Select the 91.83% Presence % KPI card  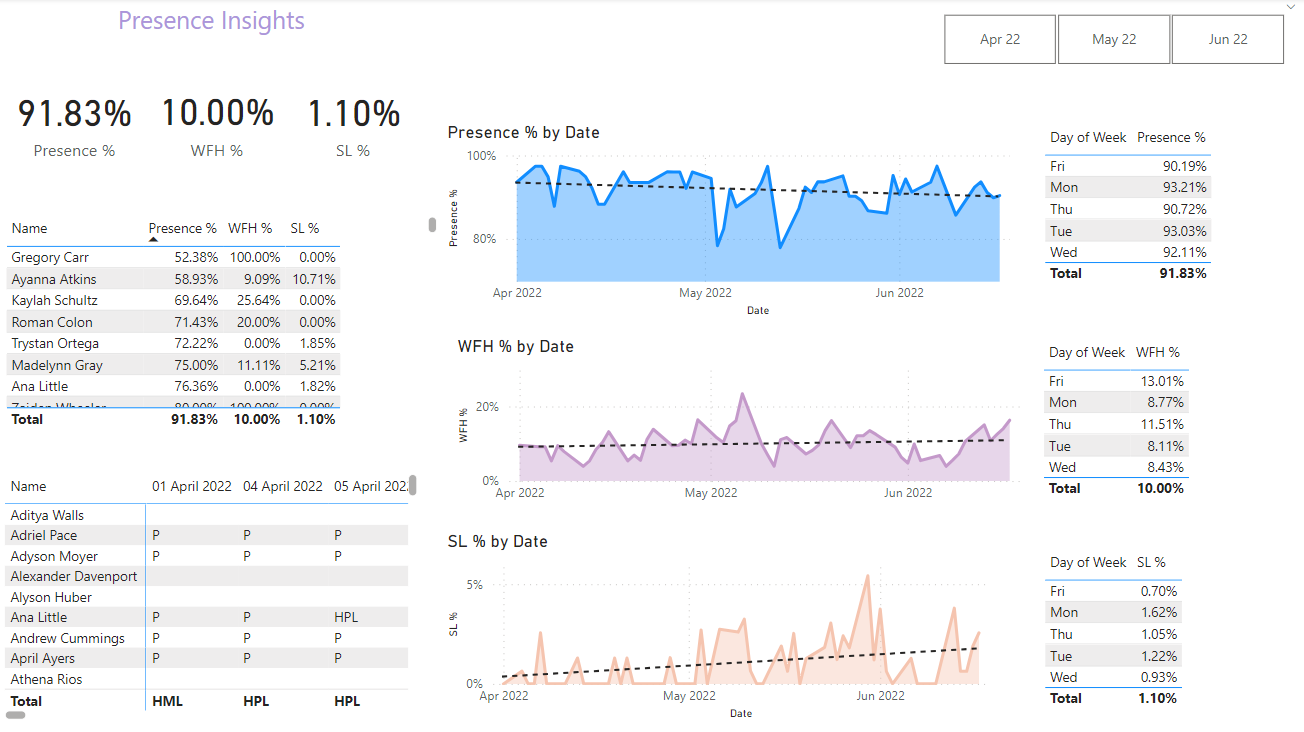74,113
